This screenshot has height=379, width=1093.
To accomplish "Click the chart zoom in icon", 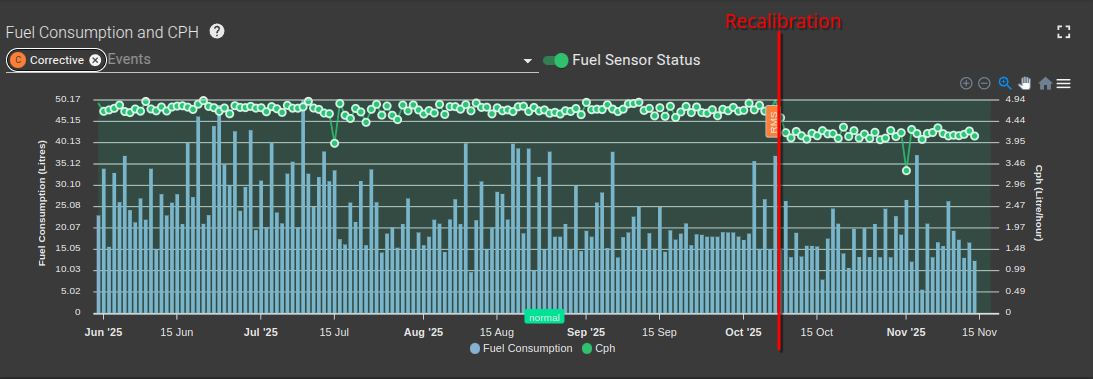I will 966,84.
